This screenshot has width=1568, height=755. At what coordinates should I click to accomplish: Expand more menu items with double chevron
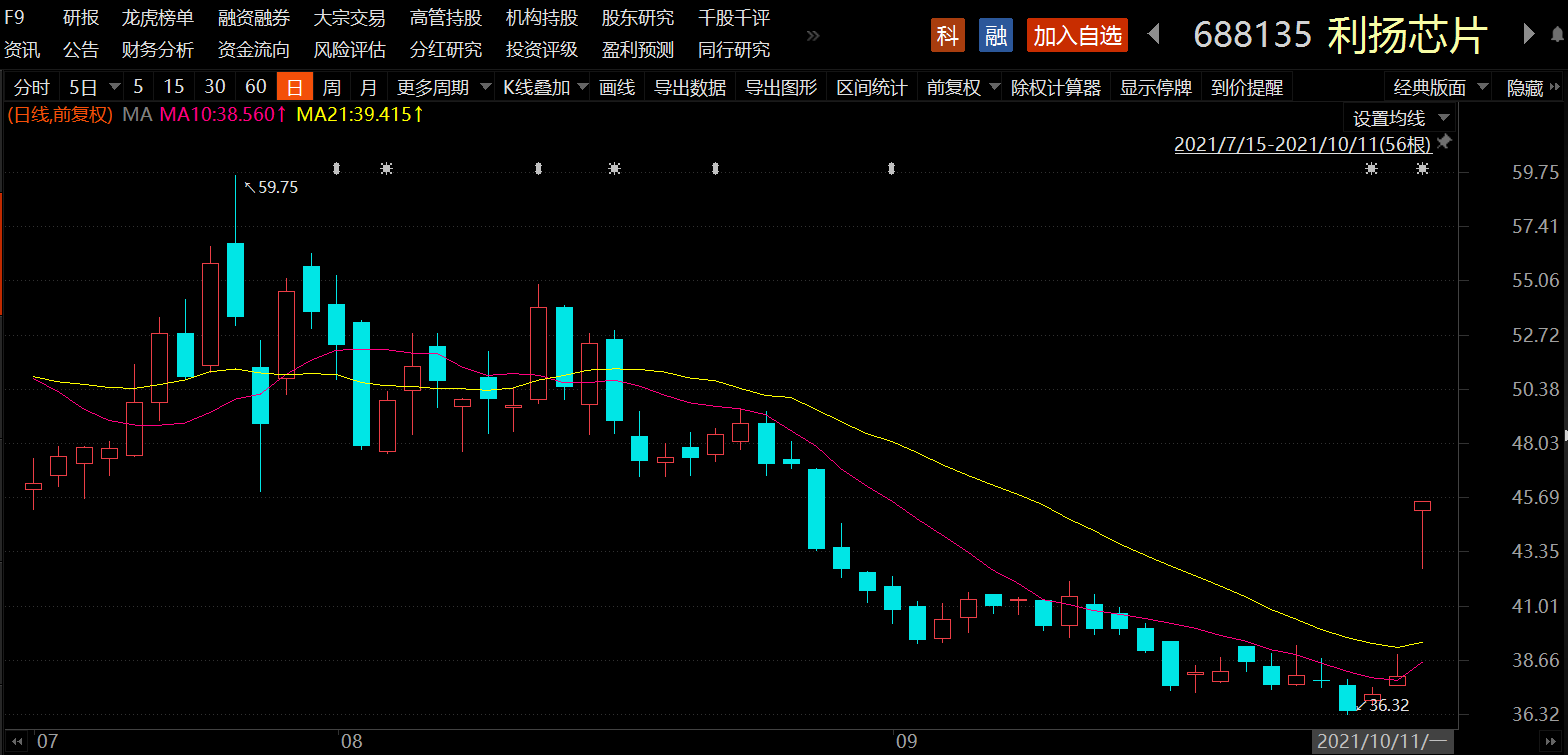[x=813, y=36]
